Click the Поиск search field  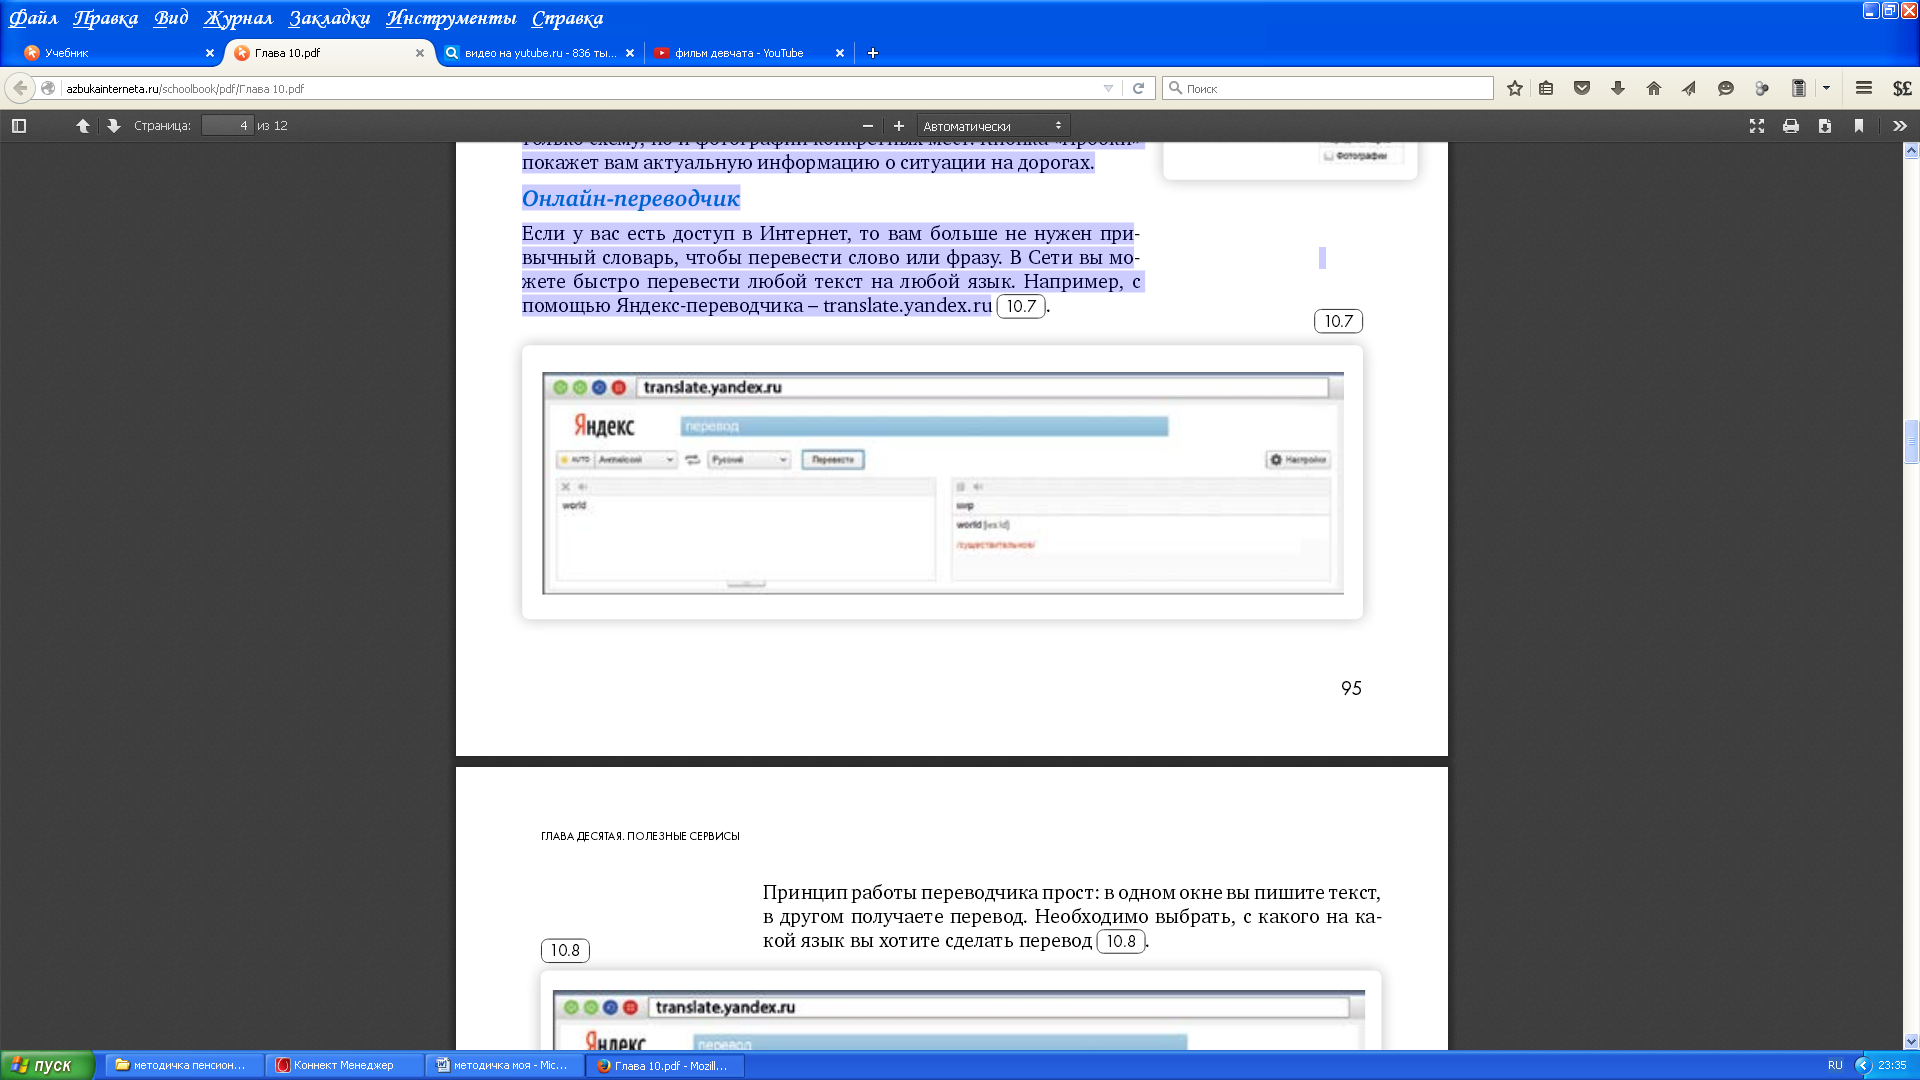(1328, 89)
